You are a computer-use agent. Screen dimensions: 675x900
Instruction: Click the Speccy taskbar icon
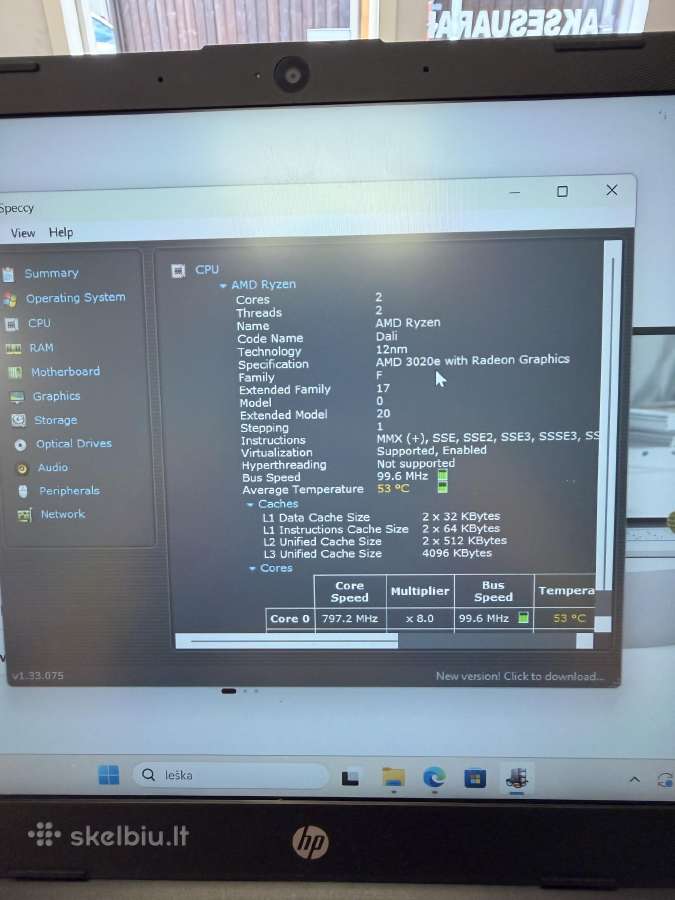[517, 778]
